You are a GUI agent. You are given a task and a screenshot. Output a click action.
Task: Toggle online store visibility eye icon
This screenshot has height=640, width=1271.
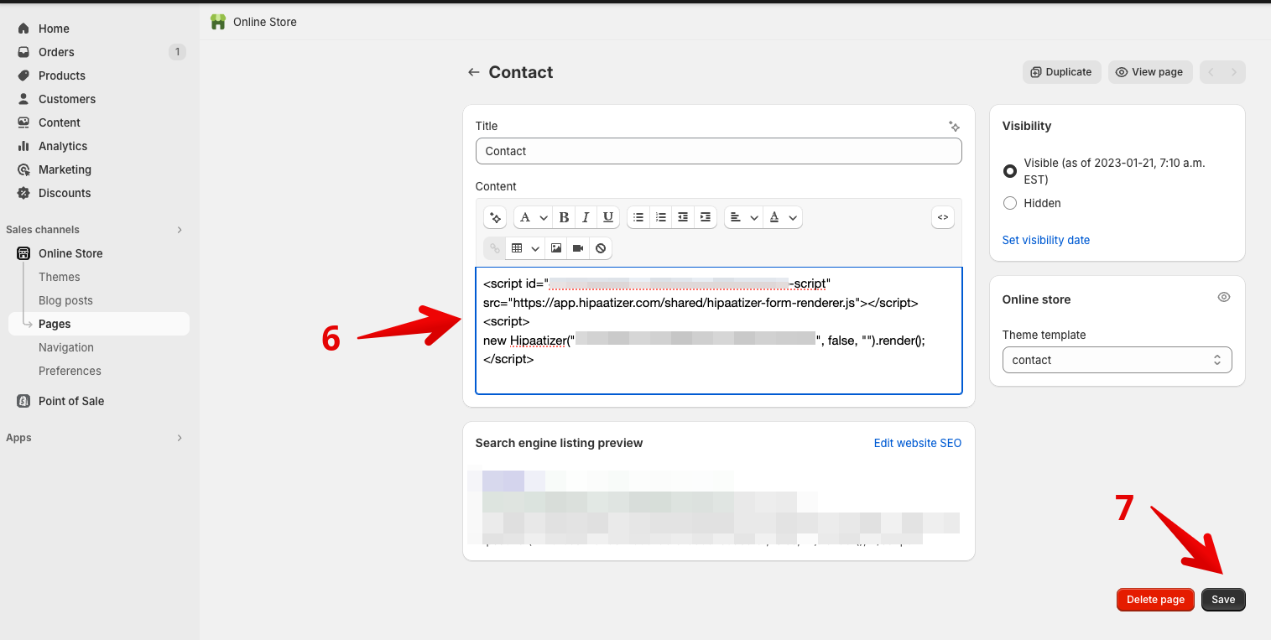1223,297
